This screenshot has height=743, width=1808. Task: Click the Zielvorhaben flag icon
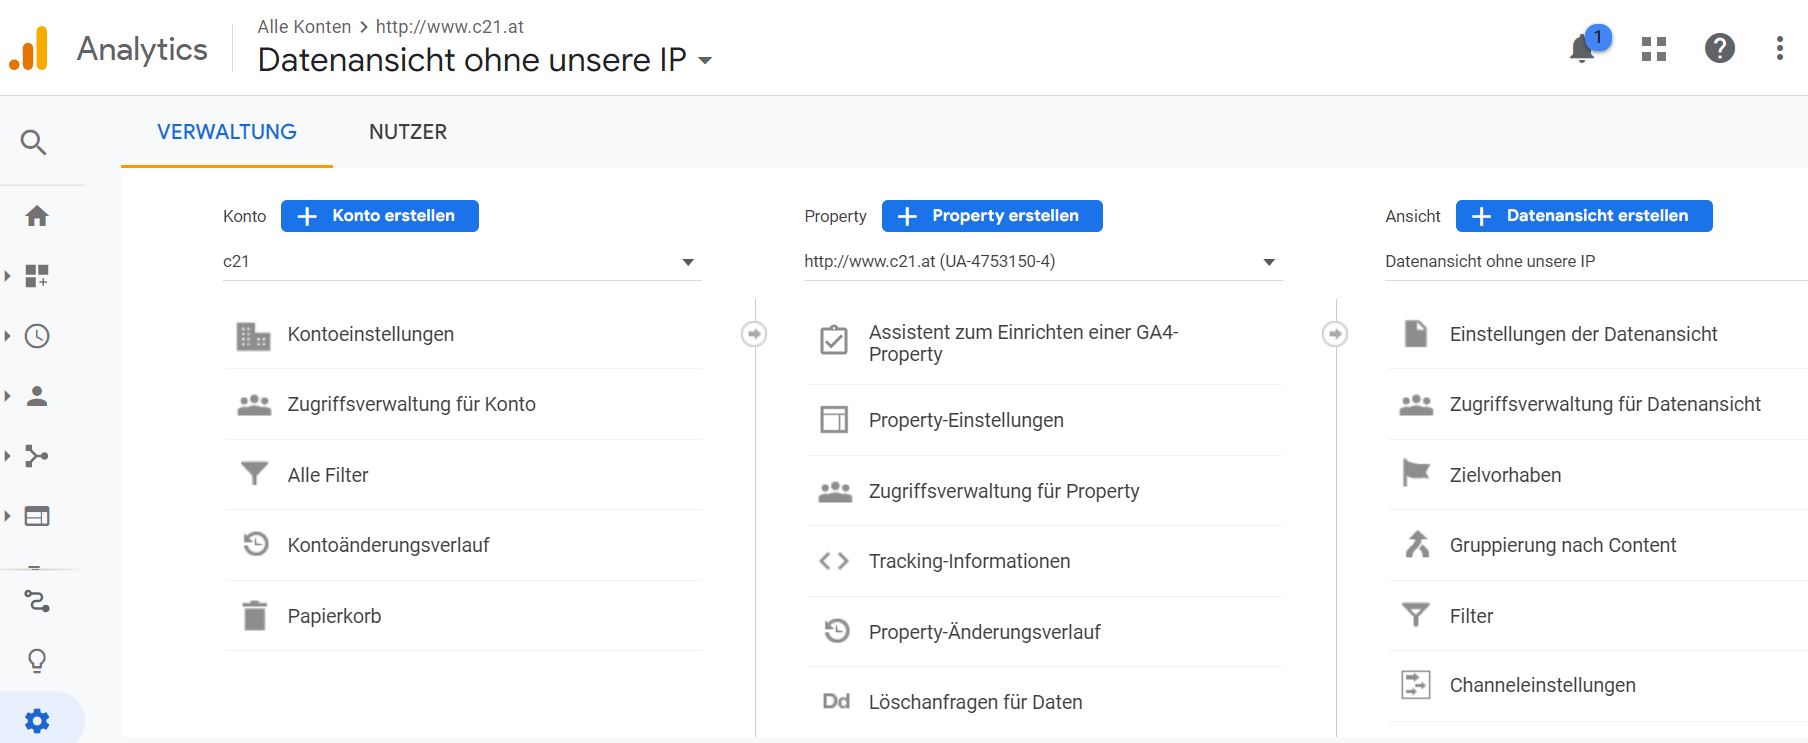[x=1416, y=473]
